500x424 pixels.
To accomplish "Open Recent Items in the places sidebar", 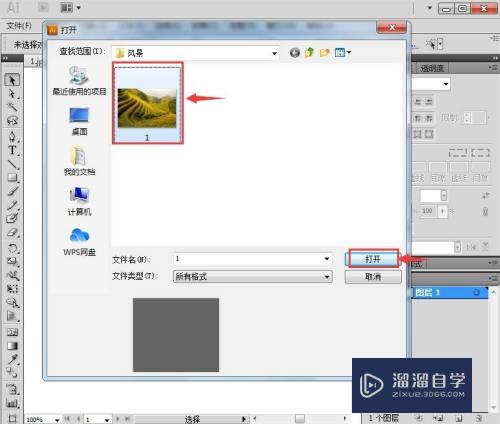I will 79,81.
